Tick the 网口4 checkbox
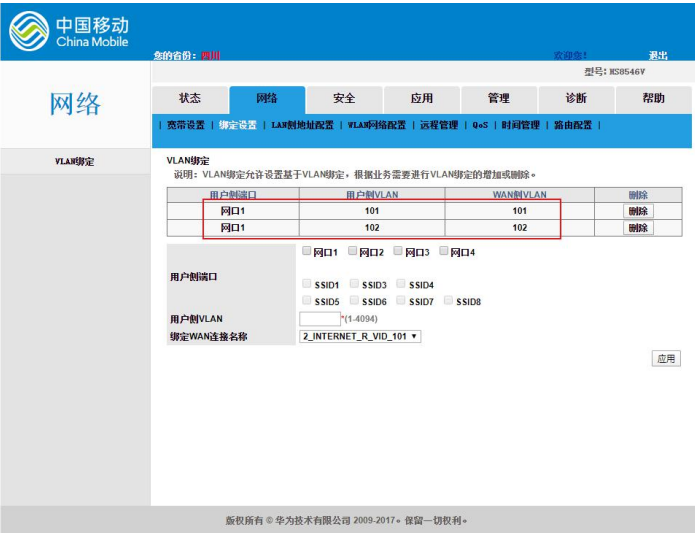The width and height of the screenshot is (695, 533). pos(444,251)
